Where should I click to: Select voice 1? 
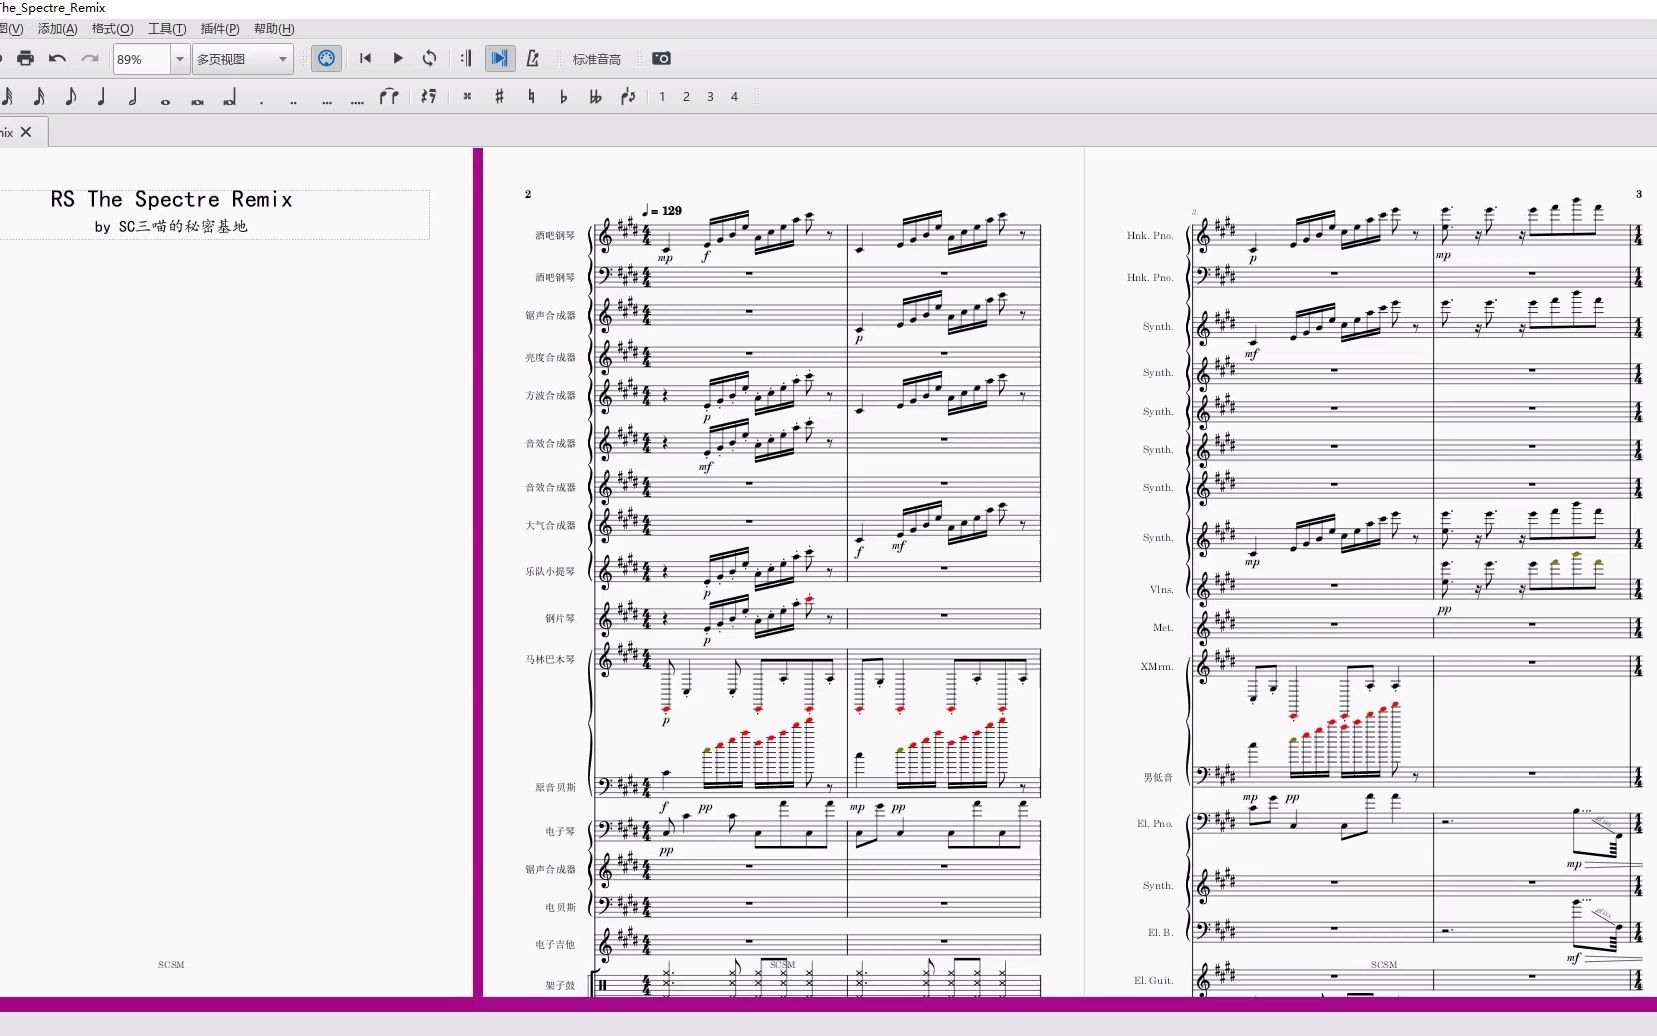(662, 97)
